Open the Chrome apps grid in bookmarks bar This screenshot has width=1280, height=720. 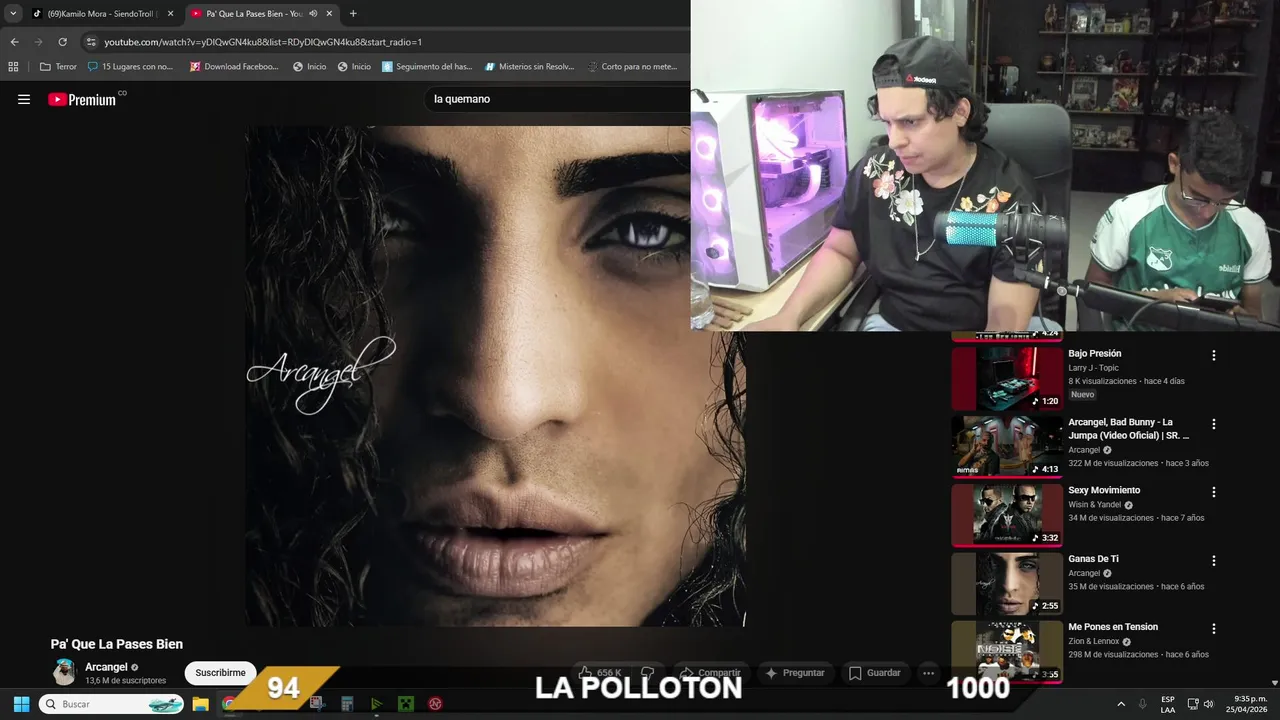coord(13,67)
